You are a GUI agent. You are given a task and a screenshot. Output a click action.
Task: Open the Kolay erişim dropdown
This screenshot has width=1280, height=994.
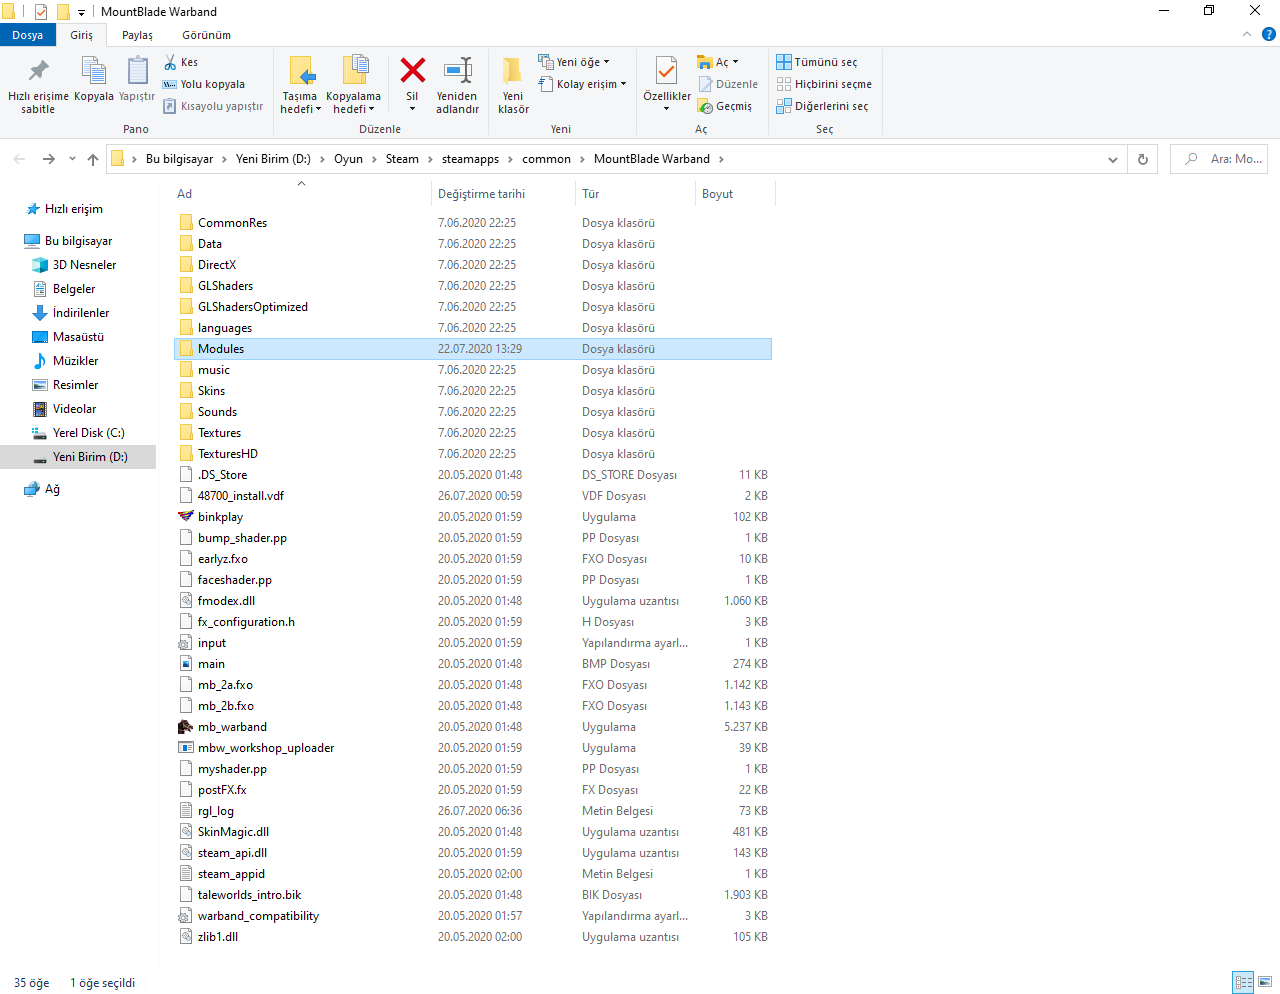tap(582, 84)
